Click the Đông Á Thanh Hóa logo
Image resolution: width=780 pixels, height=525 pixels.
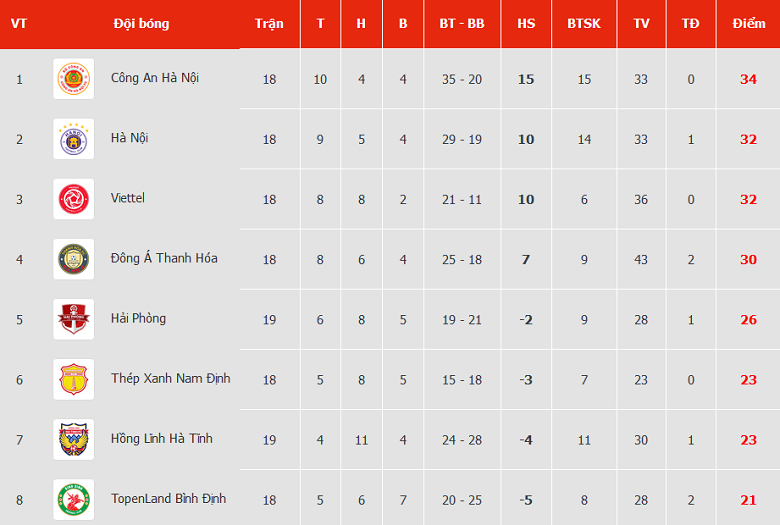pos(73,259)
